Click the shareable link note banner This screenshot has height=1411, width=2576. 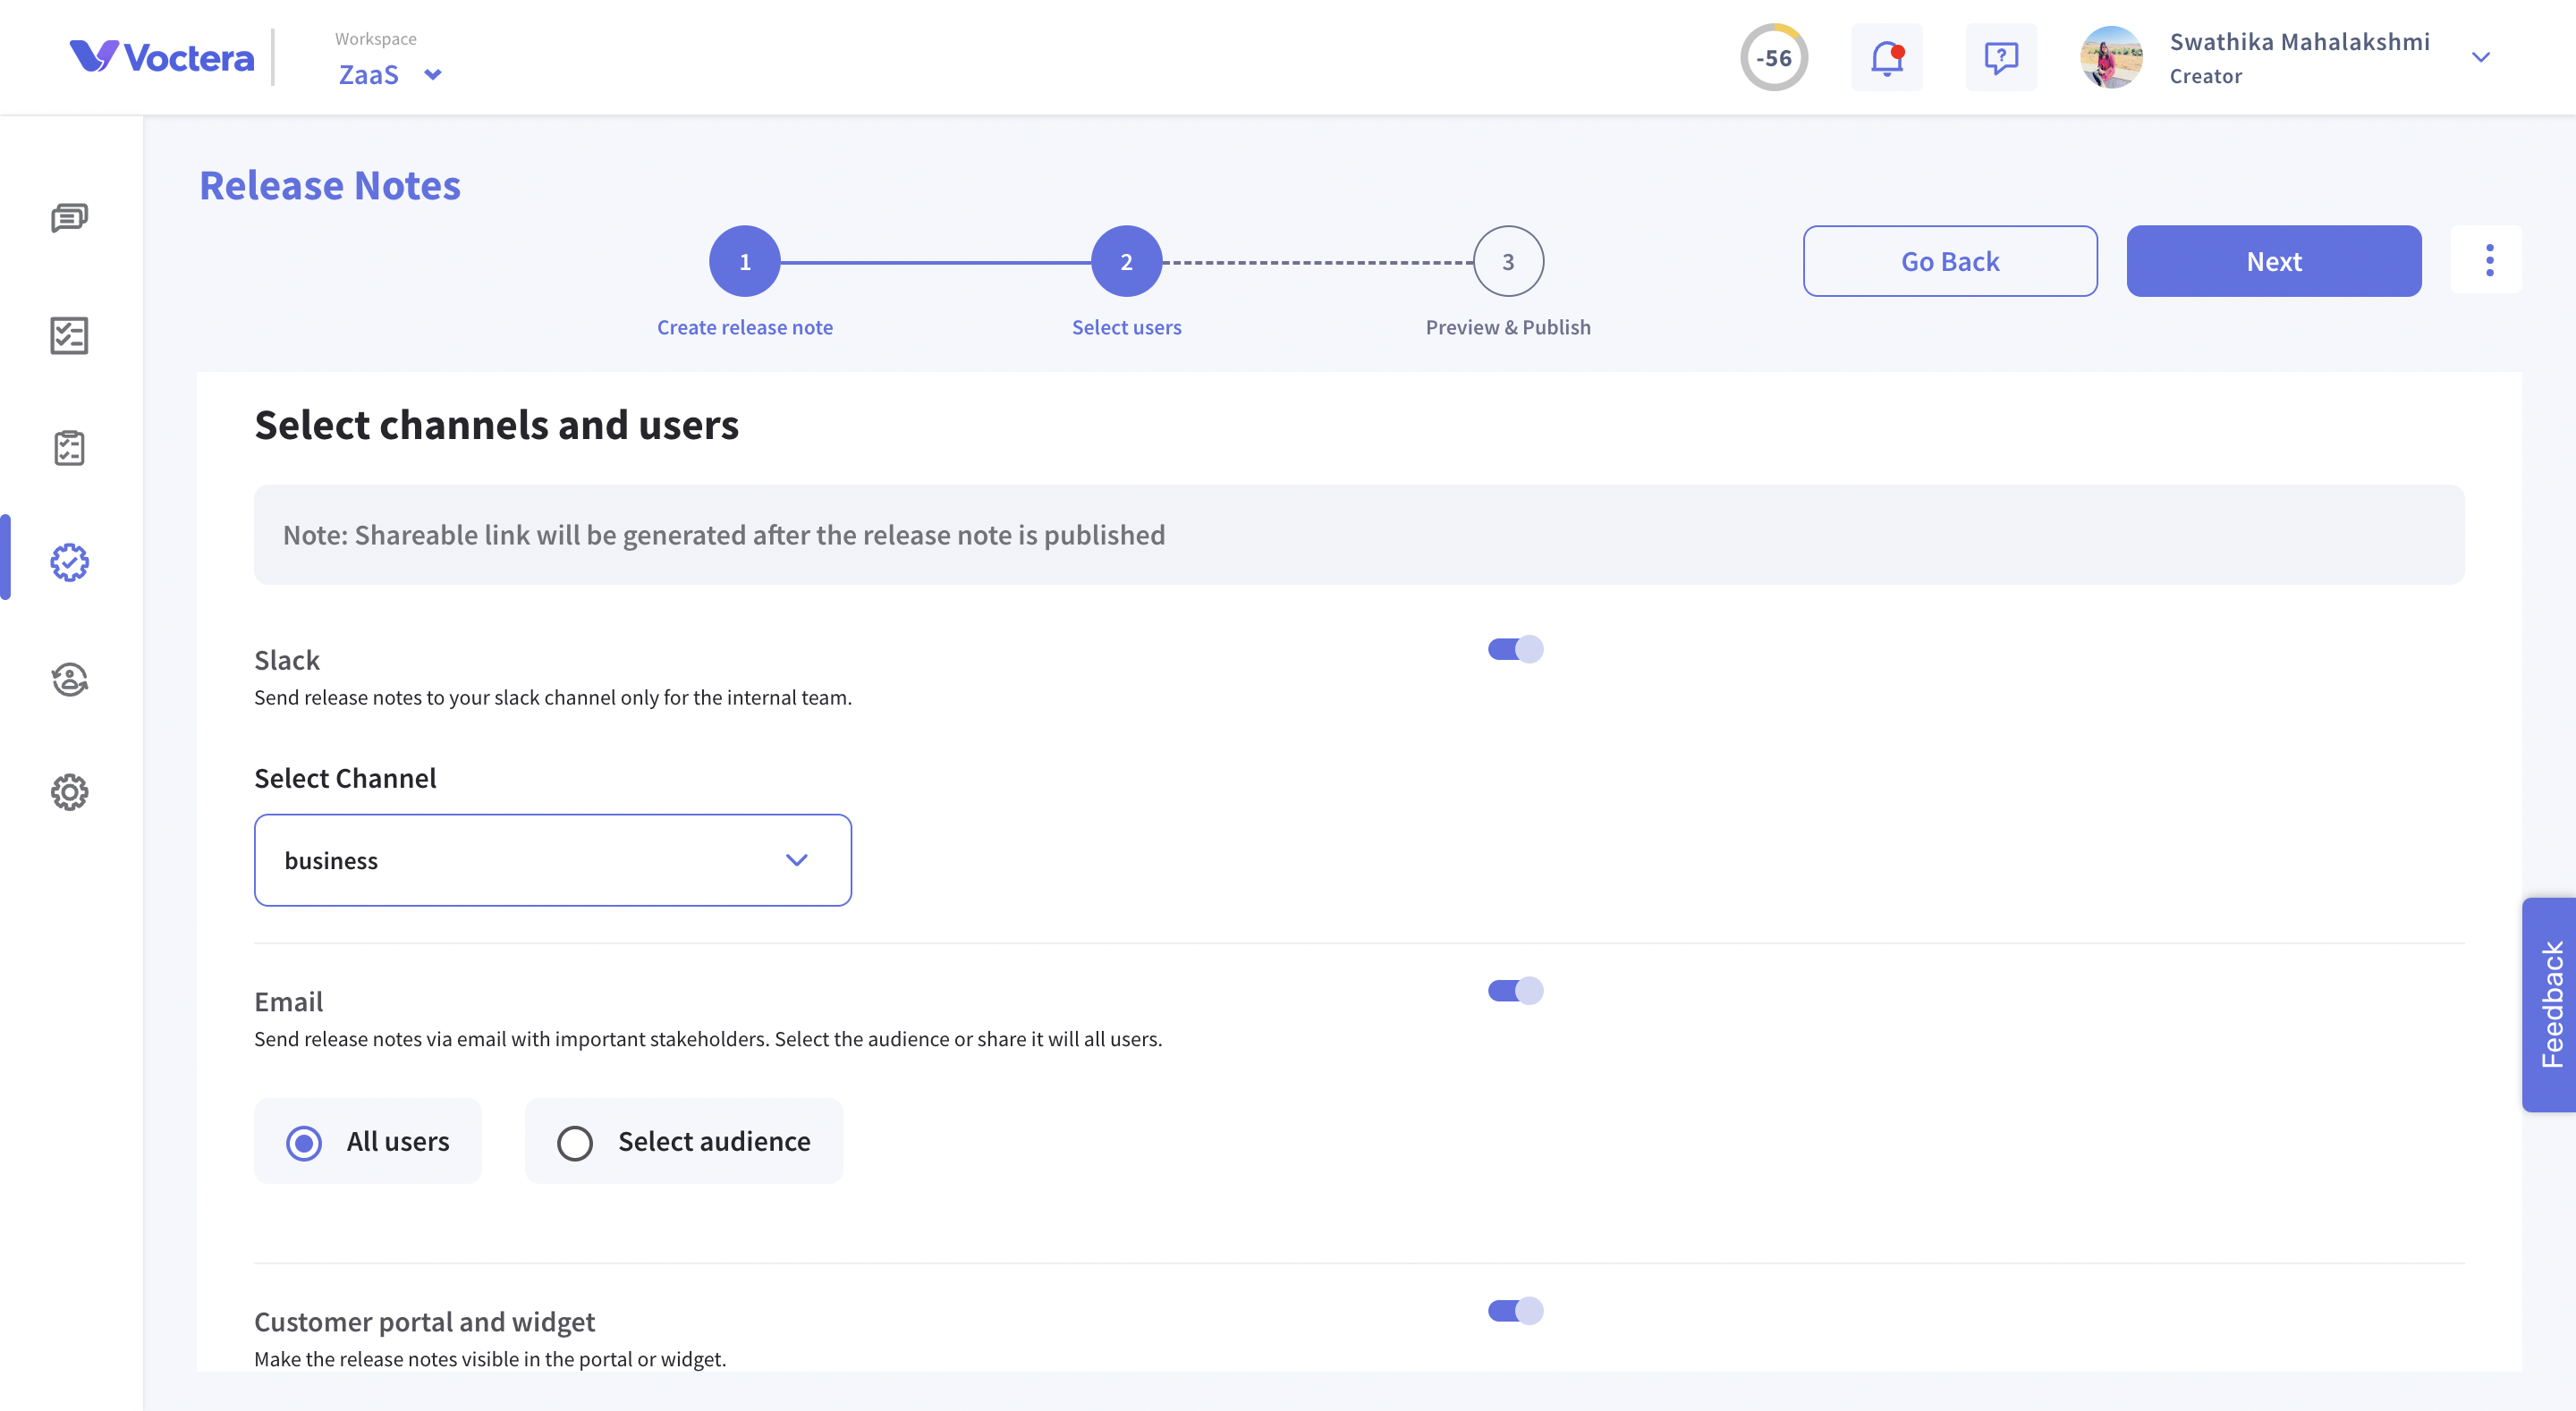click(x=1358, y=535)
